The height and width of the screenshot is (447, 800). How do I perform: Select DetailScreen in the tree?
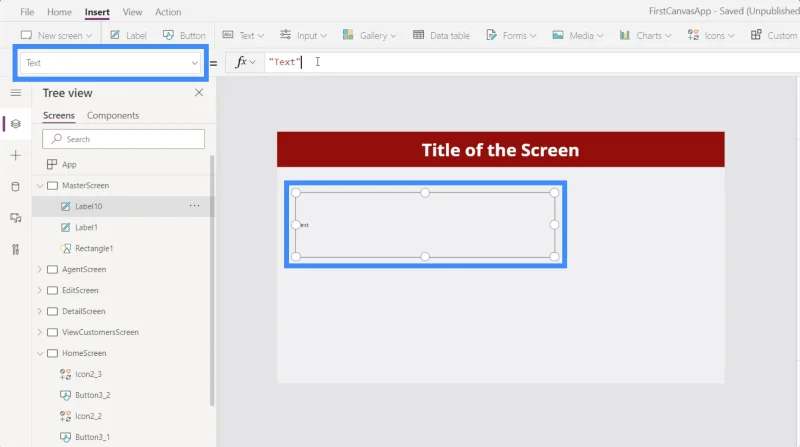(x=84, y=311)
